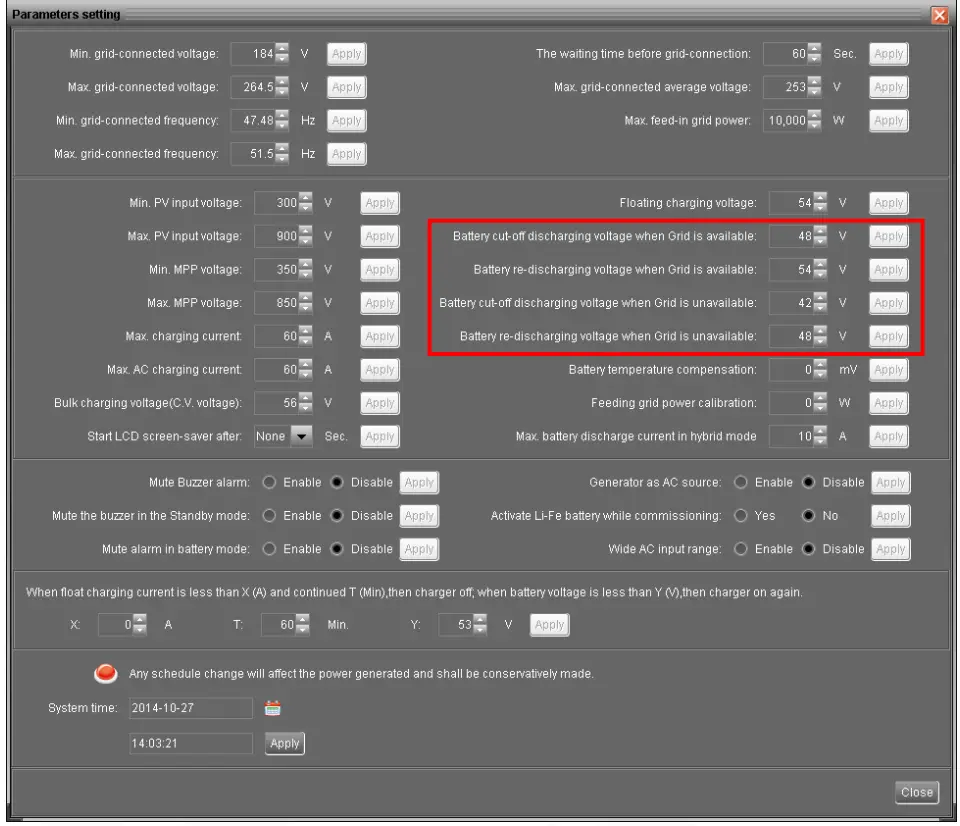Apply the Min. grid-connected frequency value
Screen dimensions: 960x826
(347, 121)
